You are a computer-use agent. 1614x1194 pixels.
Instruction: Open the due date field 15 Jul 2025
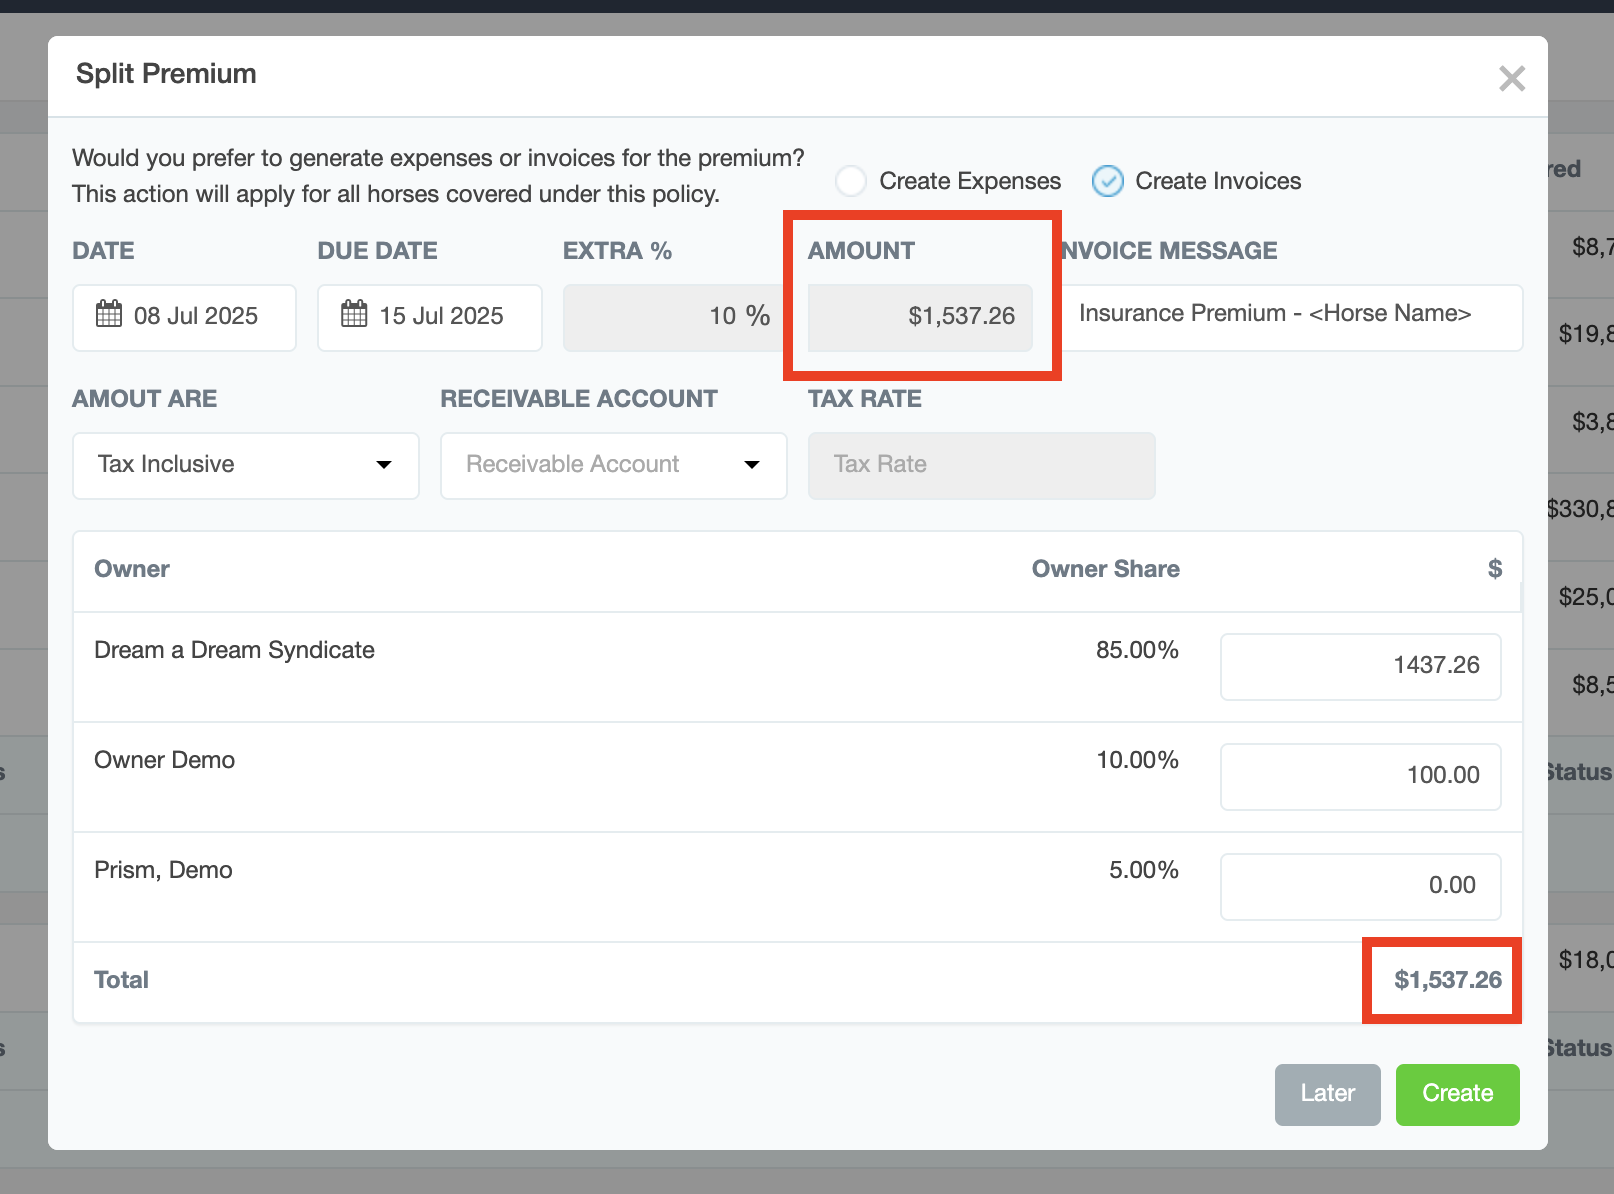pyautogui.click(x=441, y=317)
